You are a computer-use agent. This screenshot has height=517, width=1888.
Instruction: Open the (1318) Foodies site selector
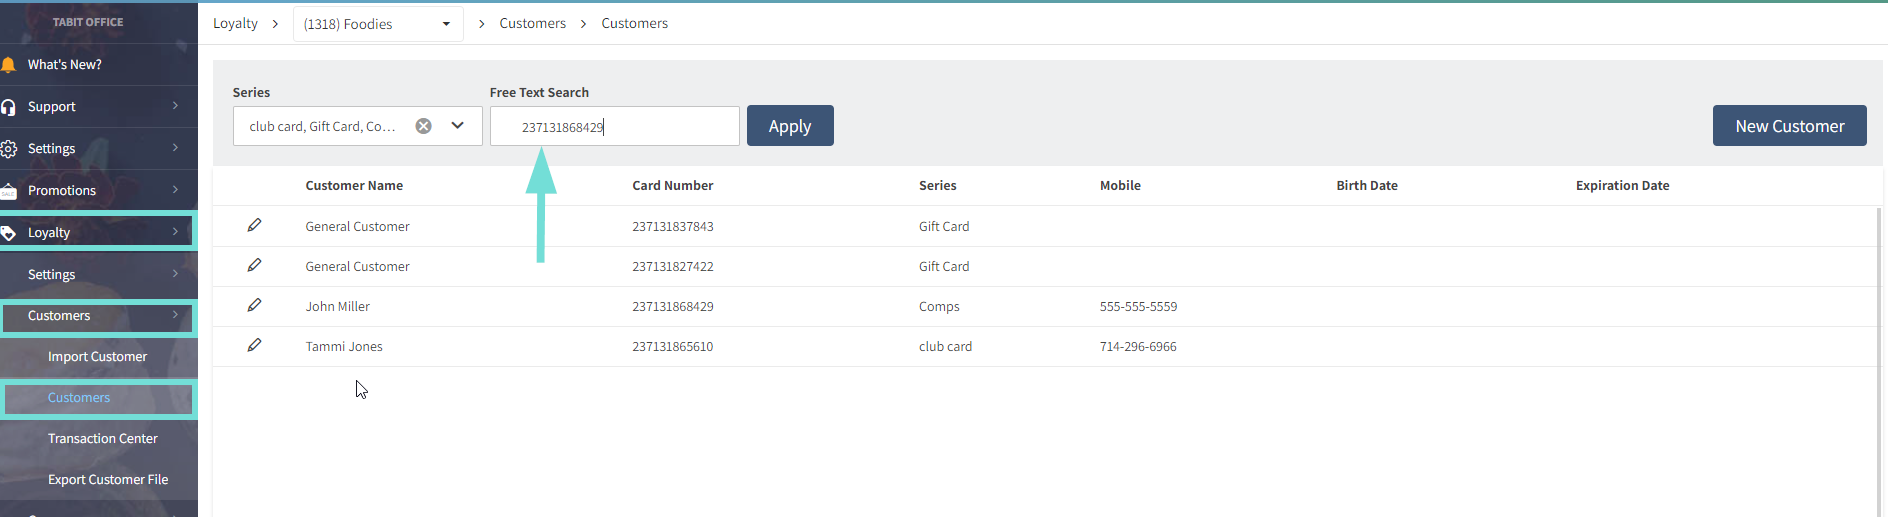coord(378,24)
